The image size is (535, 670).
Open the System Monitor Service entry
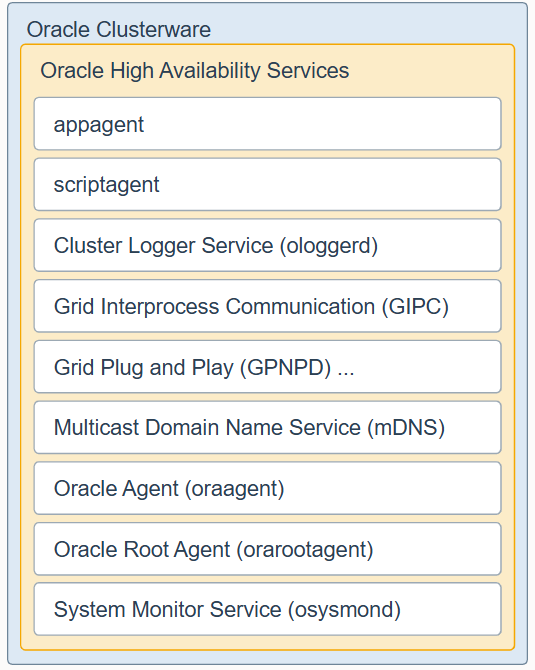click(268, 609)
